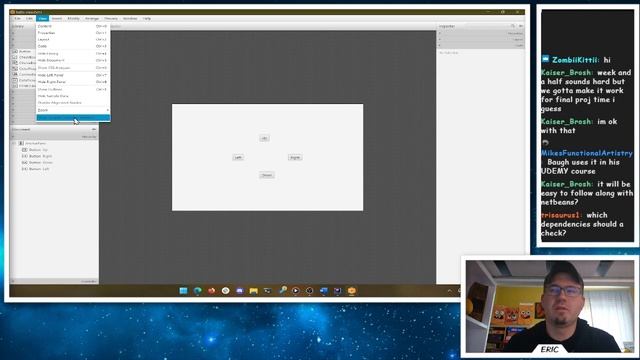Select the HTMLEditor icon in Library list

(15, 86)
